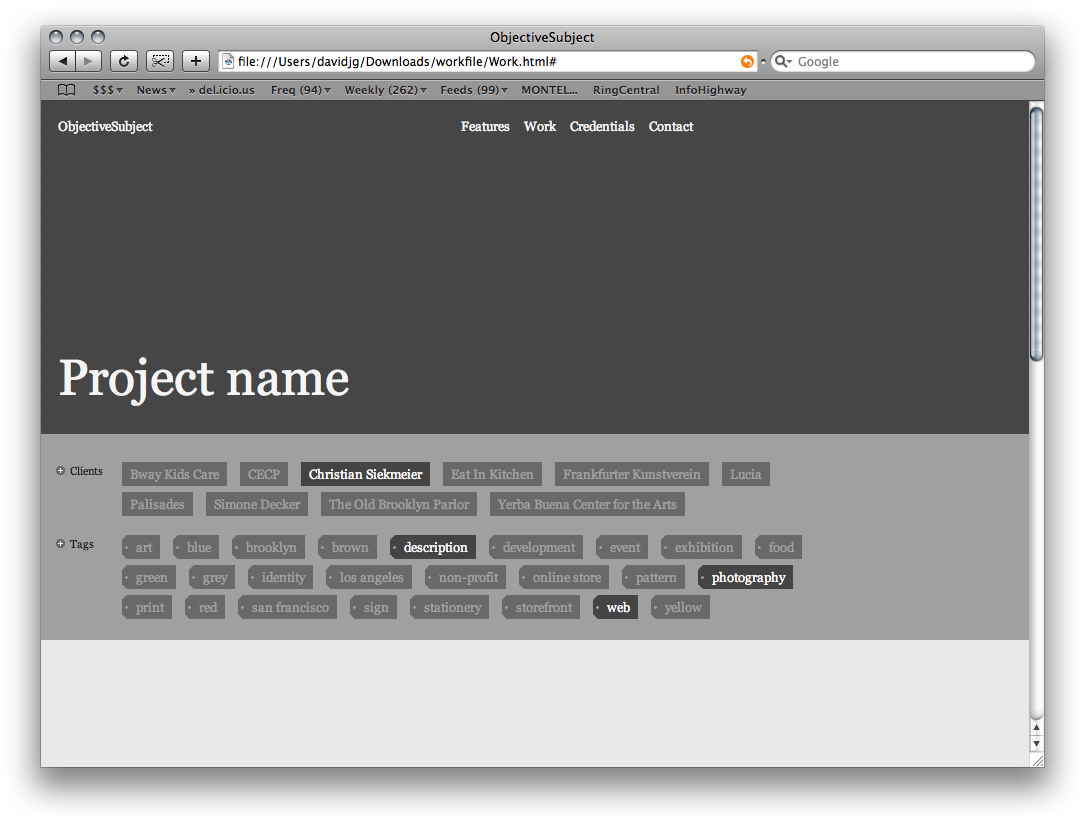The width and height of the screenshot is (1085, 823).
Task: Toggle the storefront tag
Action: (540, 607)
